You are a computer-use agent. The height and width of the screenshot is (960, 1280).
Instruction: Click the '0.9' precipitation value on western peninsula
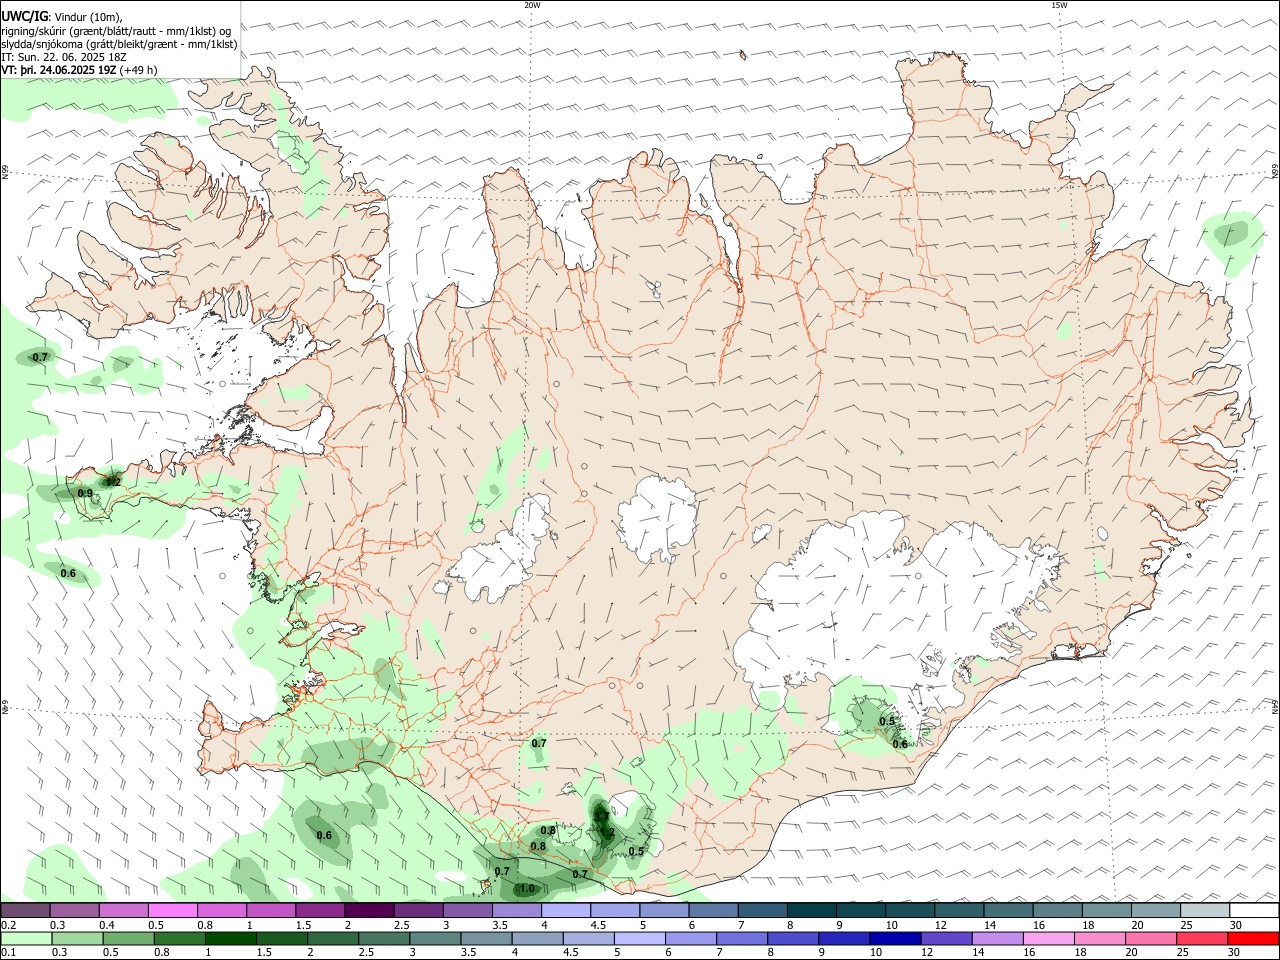coord(85,493)
